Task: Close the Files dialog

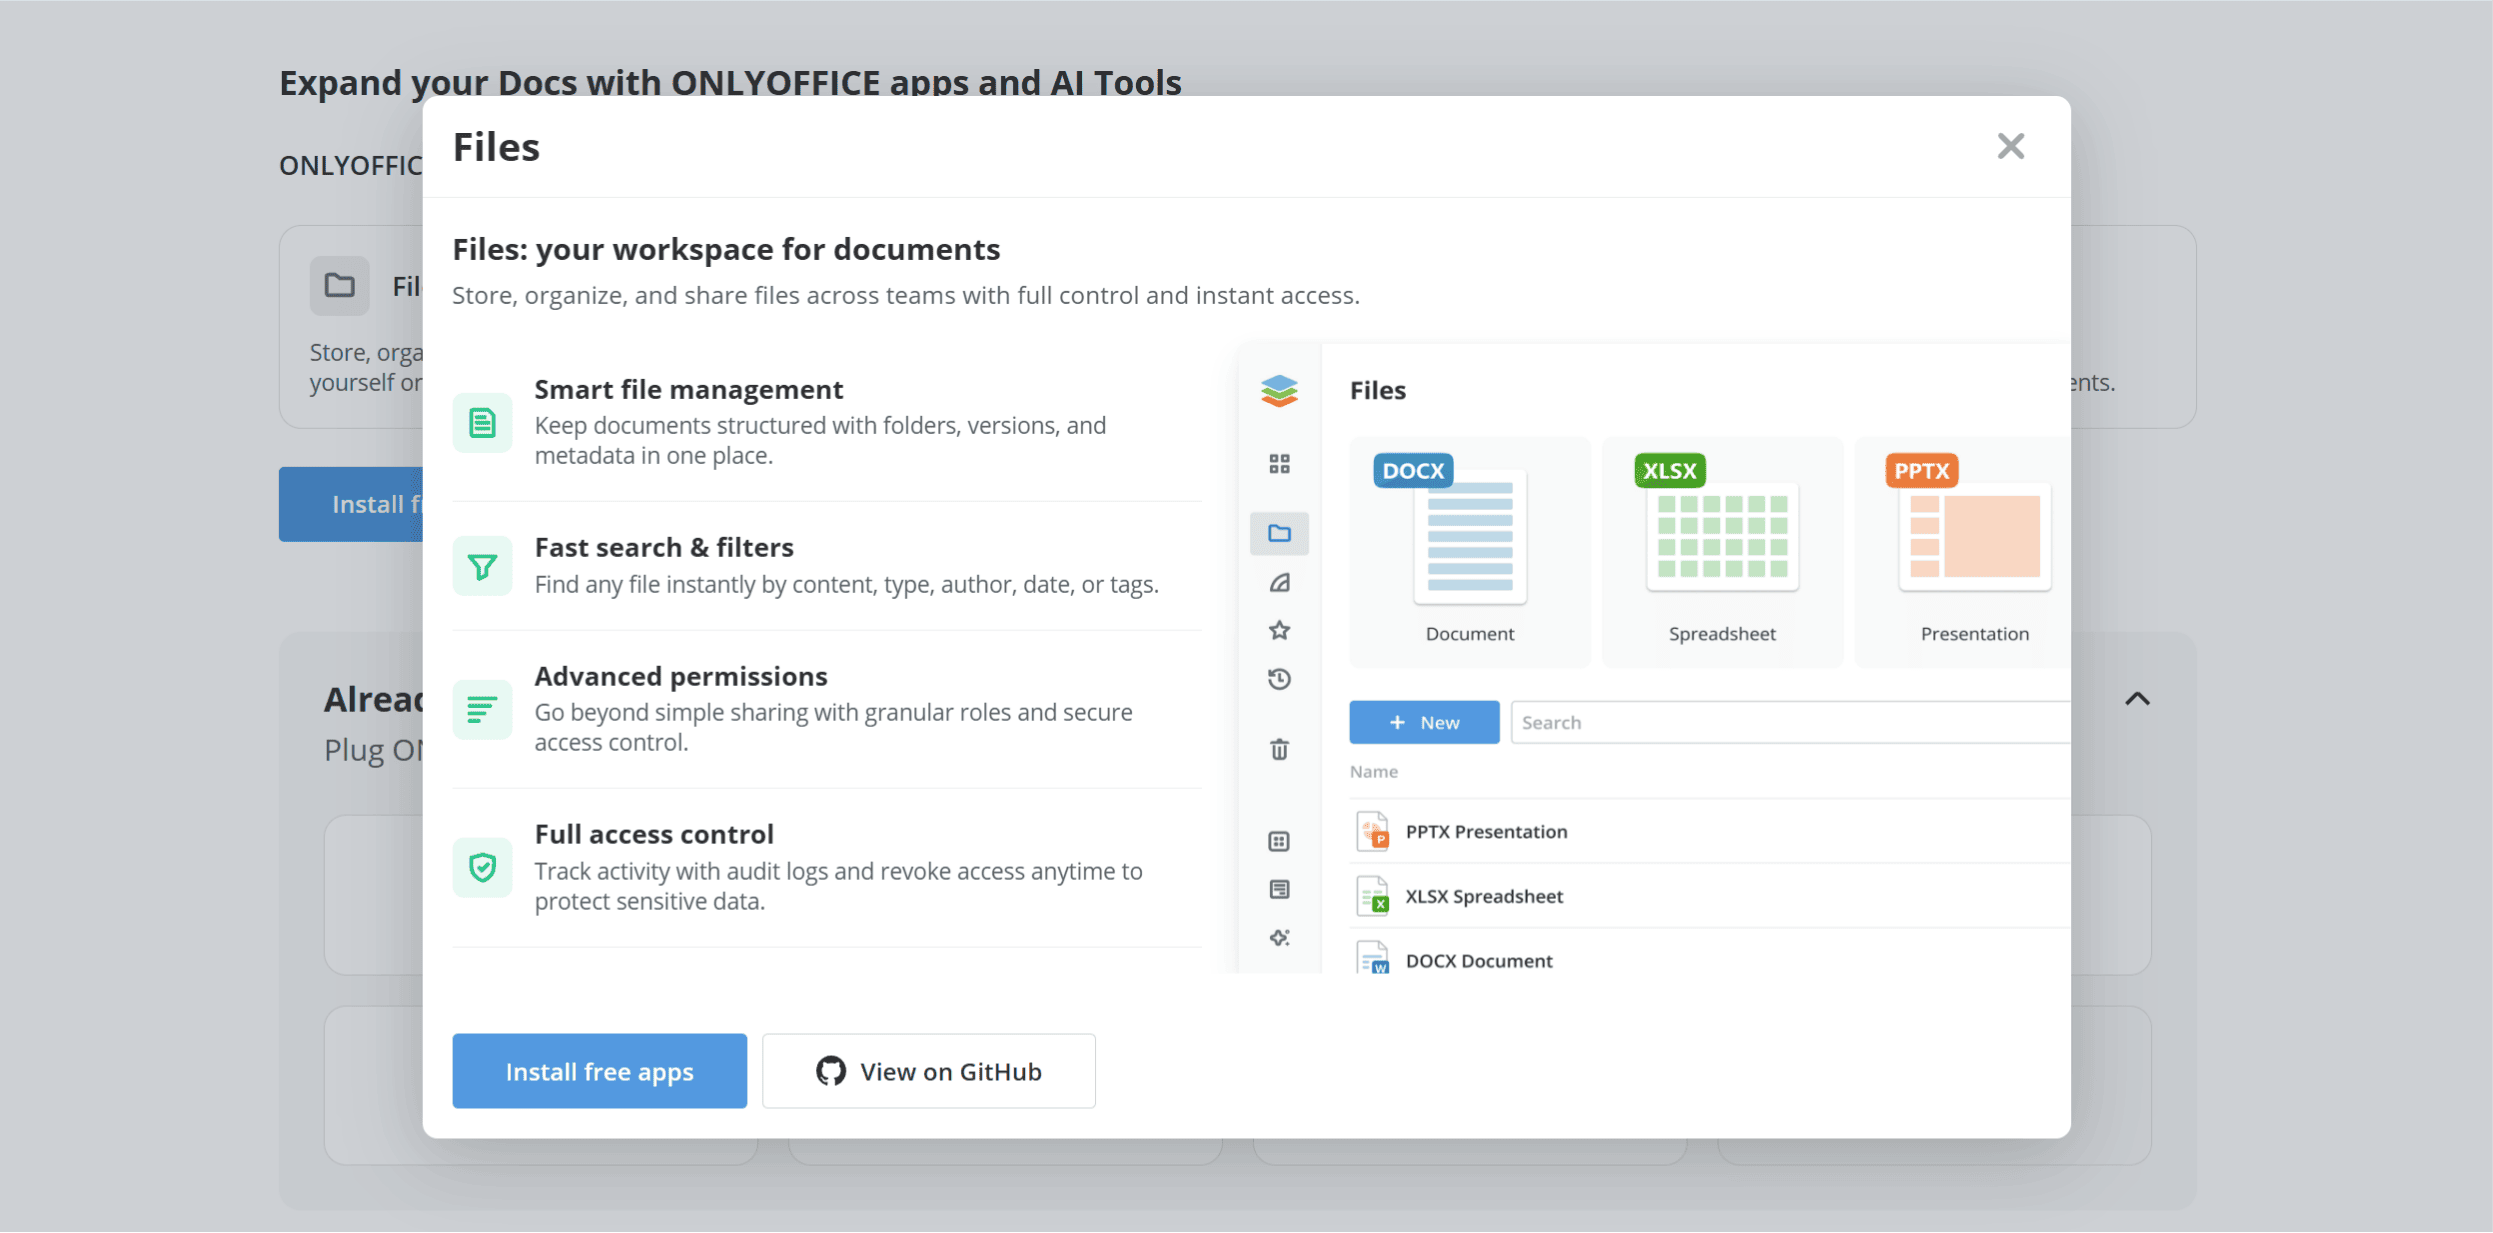Action: point(2010,146)
